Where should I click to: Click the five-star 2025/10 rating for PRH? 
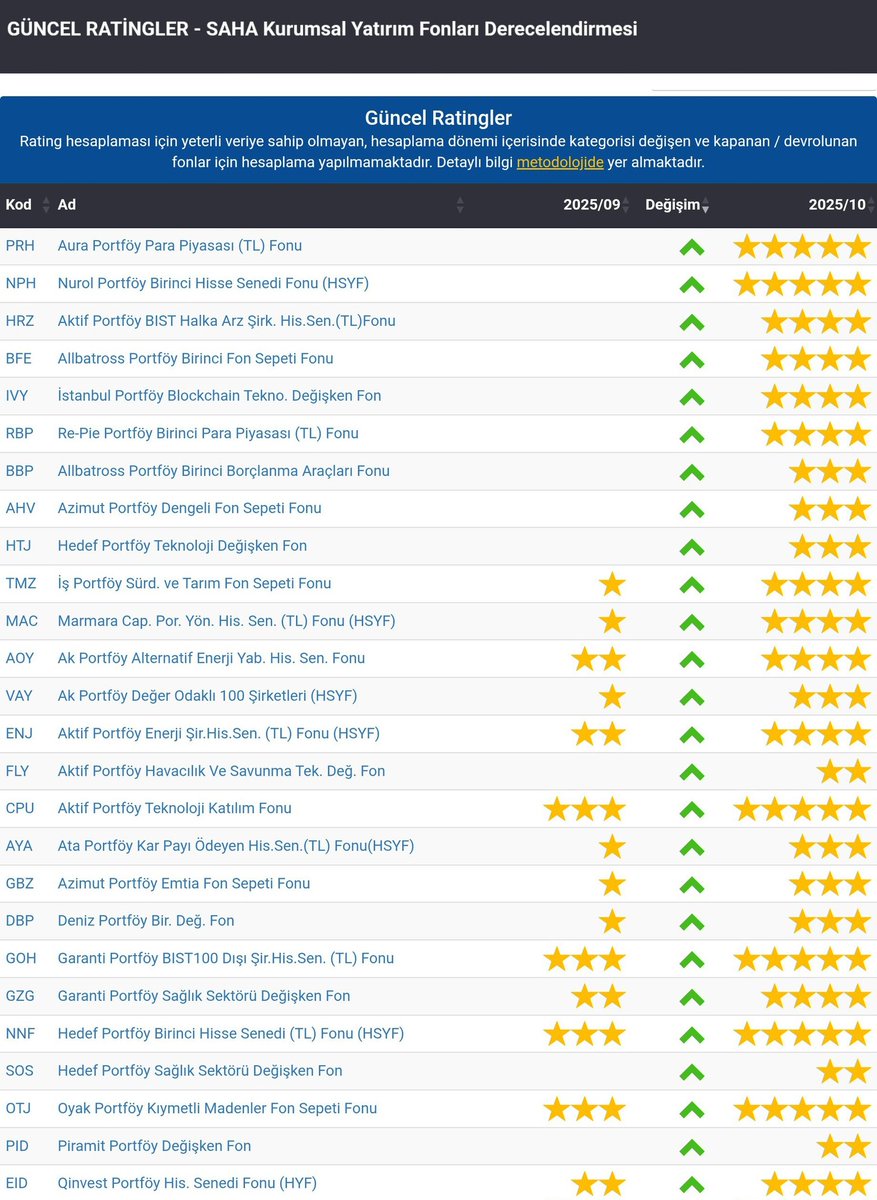pos(802,246)
